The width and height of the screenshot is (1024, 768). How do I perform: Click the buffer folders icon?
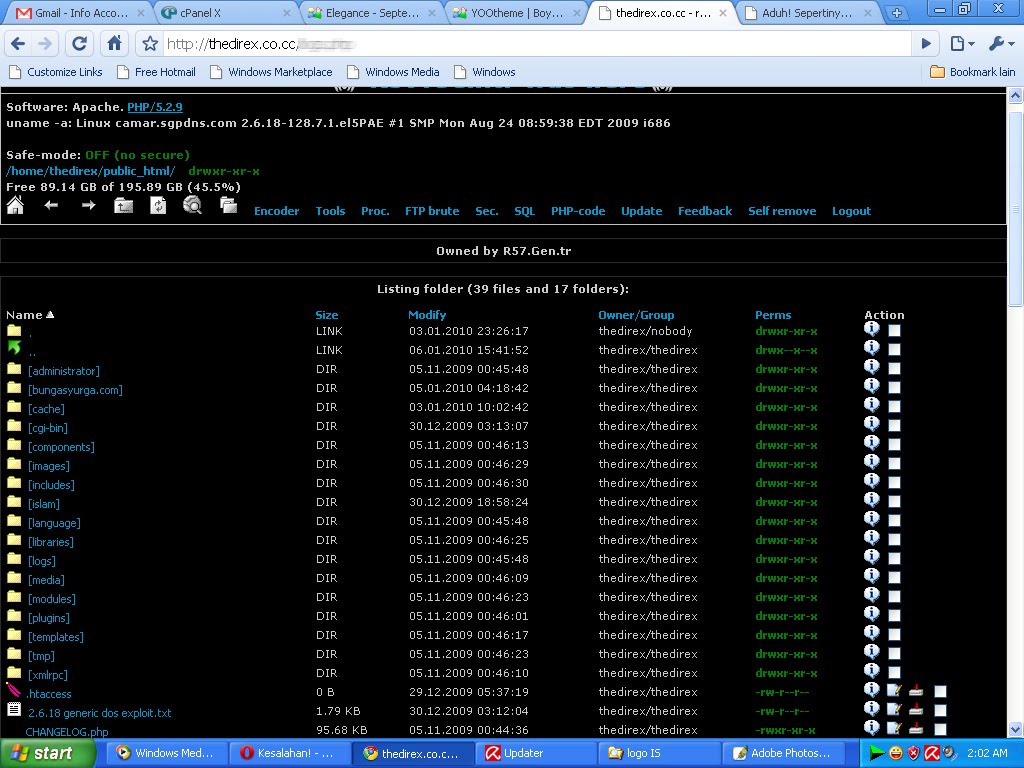[228, 206]
